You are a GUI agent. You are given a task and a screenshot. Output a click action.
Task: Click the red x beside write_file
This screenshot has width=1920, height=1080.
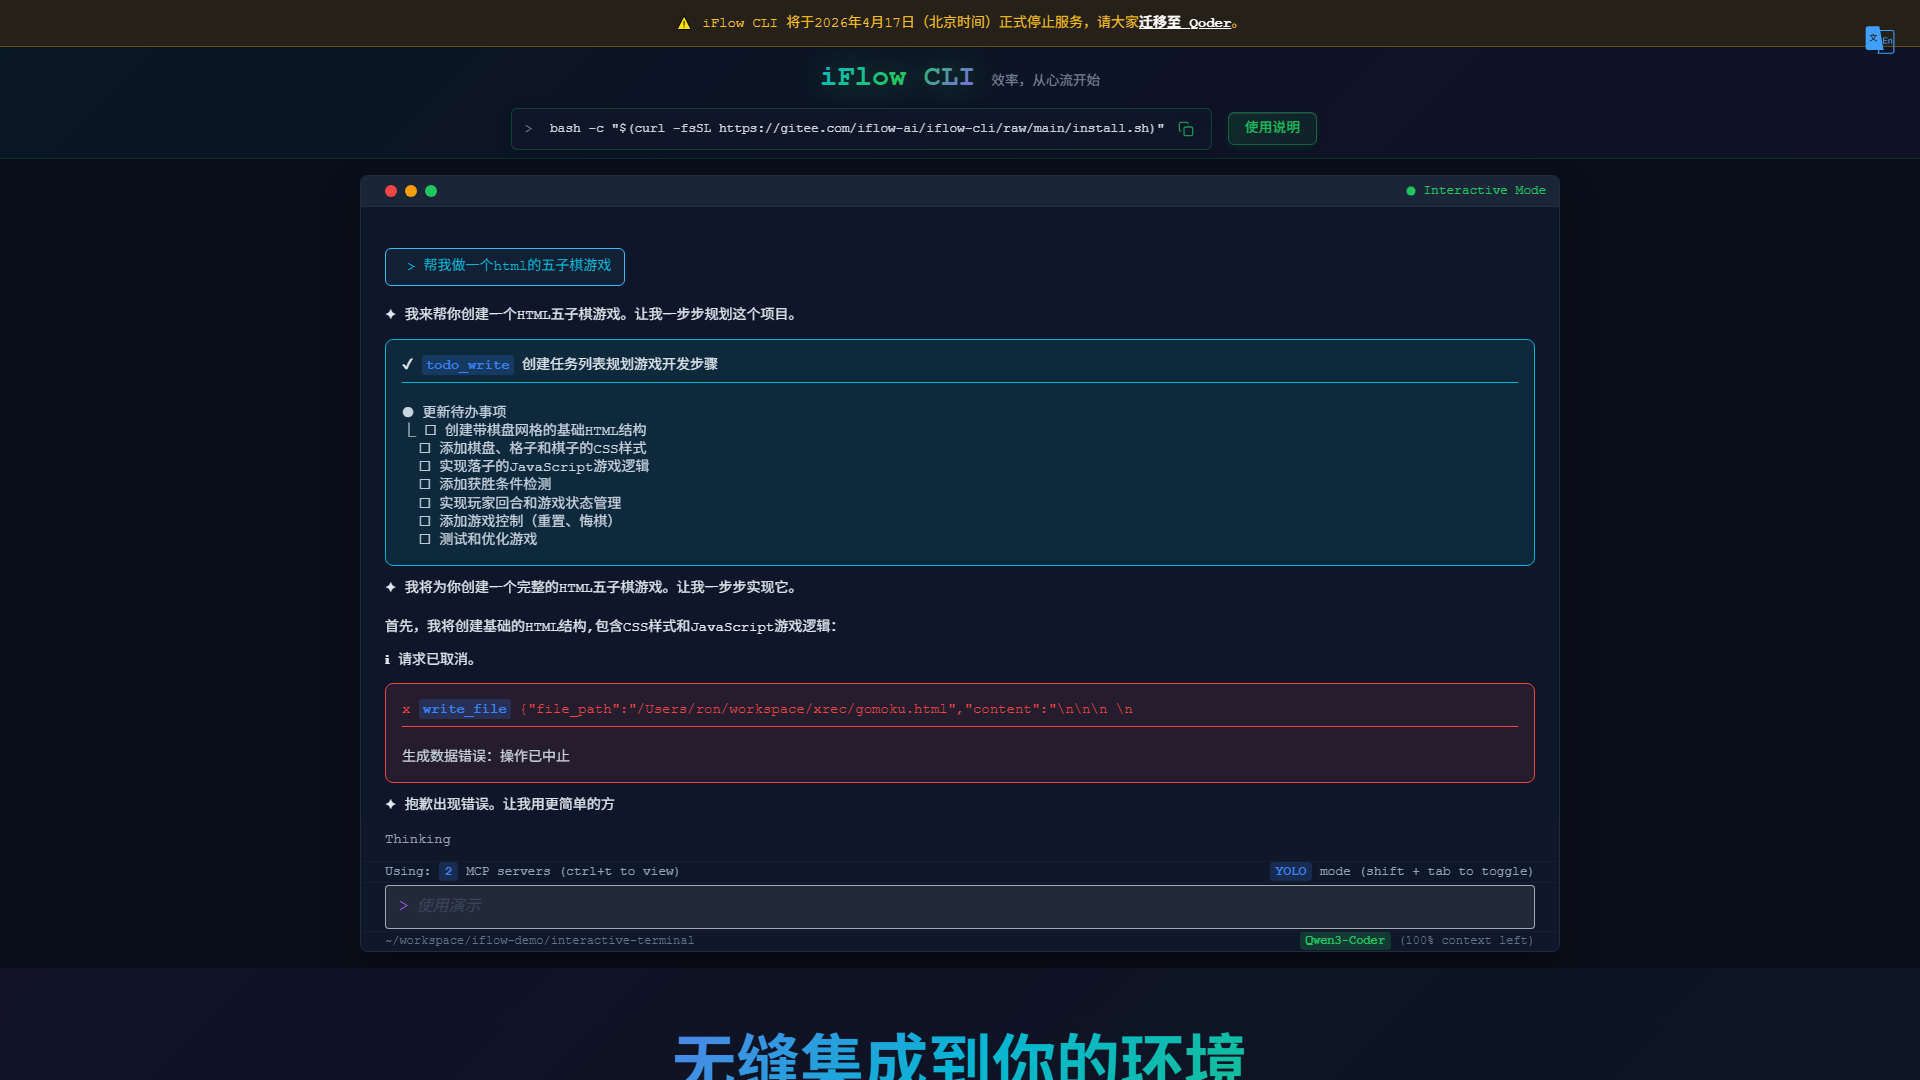[406, 709]
